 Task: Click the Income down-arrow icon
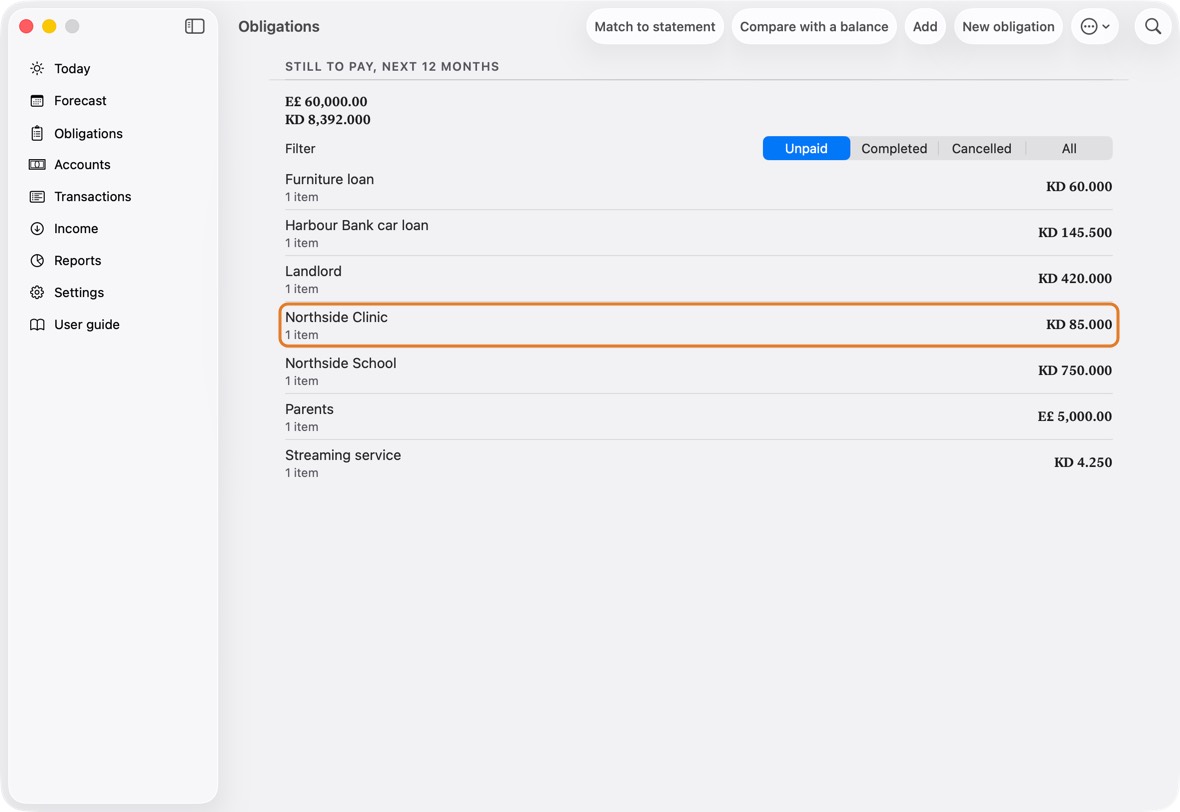pyautogui.click(x=37, y=229)
